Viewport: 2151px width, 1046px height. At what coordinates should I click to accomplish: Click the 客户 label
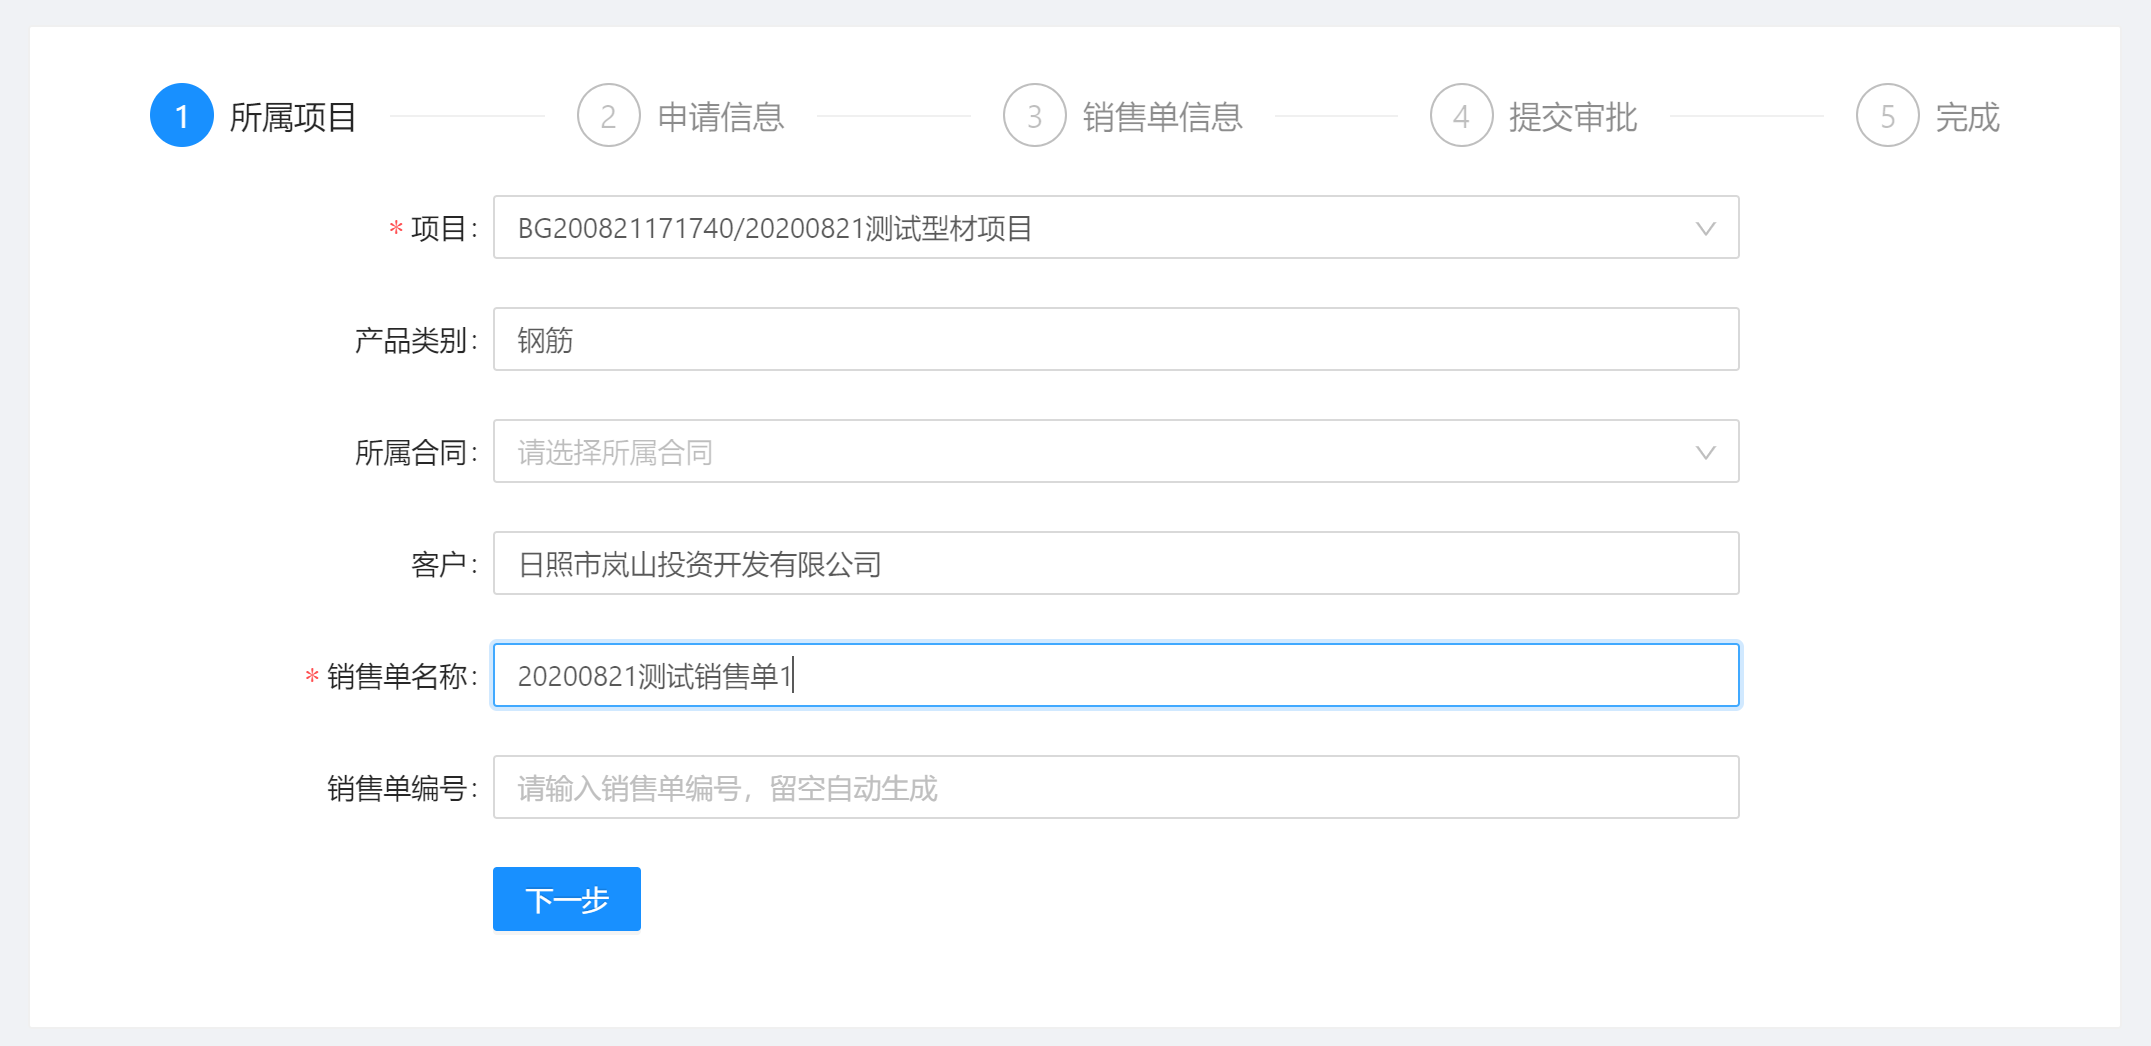click(x=443, y=565)
